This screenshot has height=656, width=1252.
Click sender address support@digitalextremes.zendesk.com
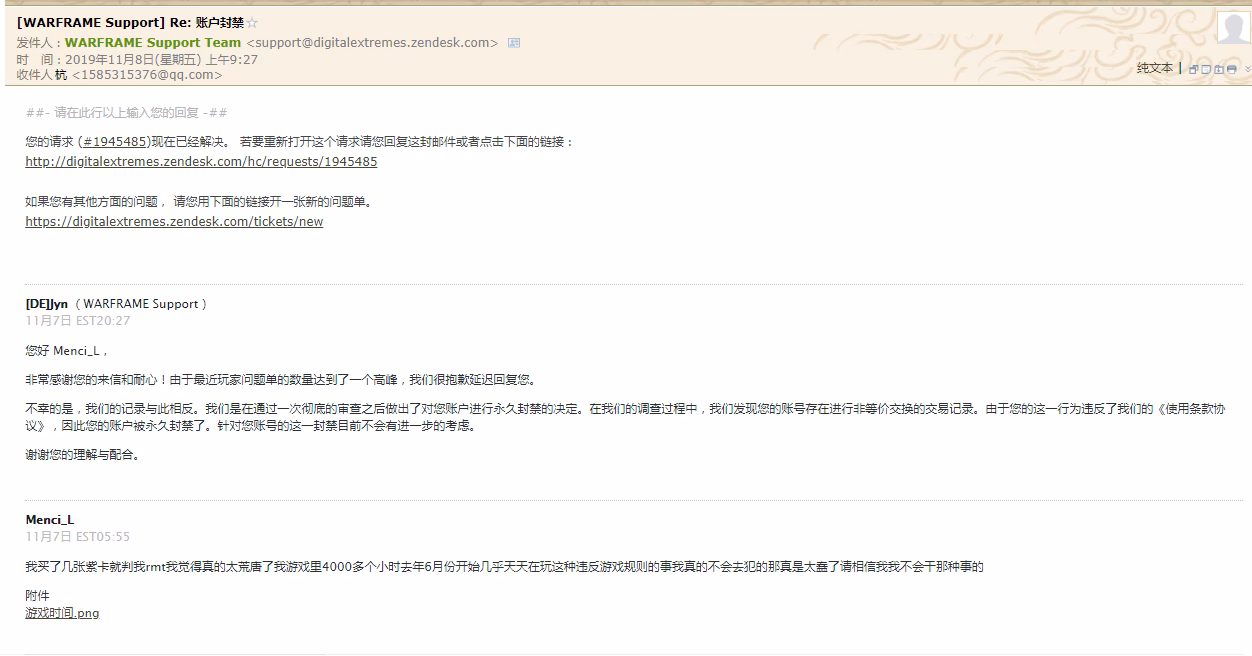[x=372, y=43]
